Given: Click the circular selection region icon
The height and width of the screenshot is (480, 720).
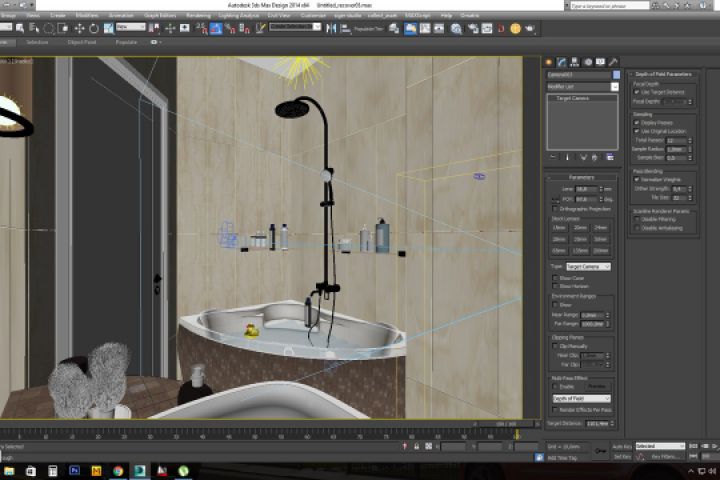Looking at the screenshot, I should click(49, 28).
